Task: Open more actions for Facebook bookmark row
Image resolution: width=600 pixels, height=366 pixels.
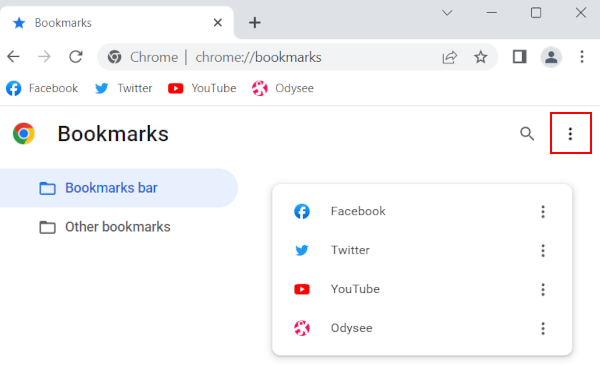Action: pos(543,211)
